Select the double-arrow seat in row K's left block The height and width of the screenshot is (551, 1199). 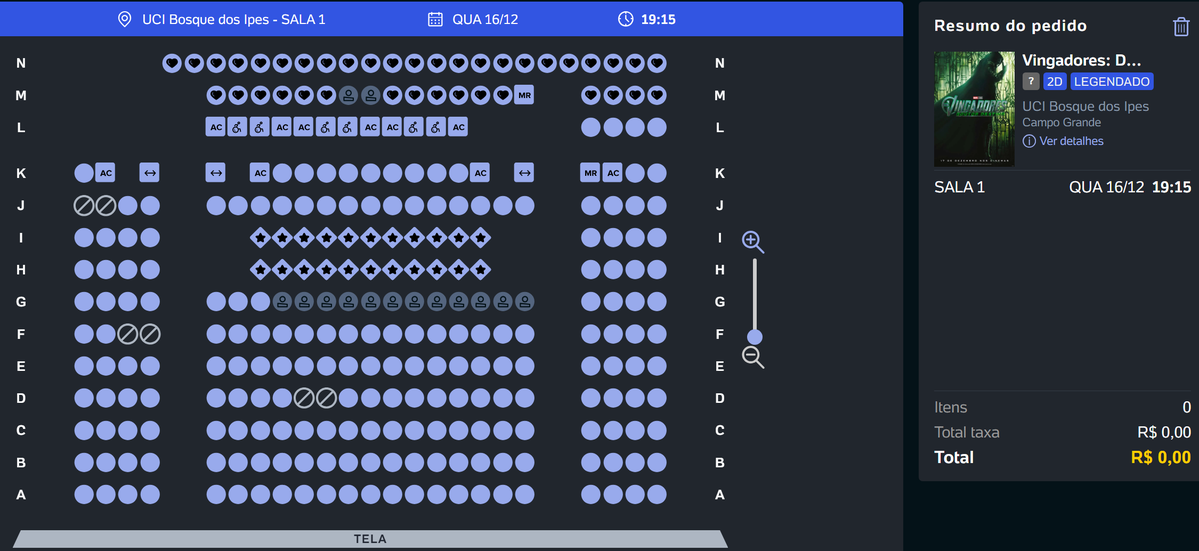coord(150,173)
